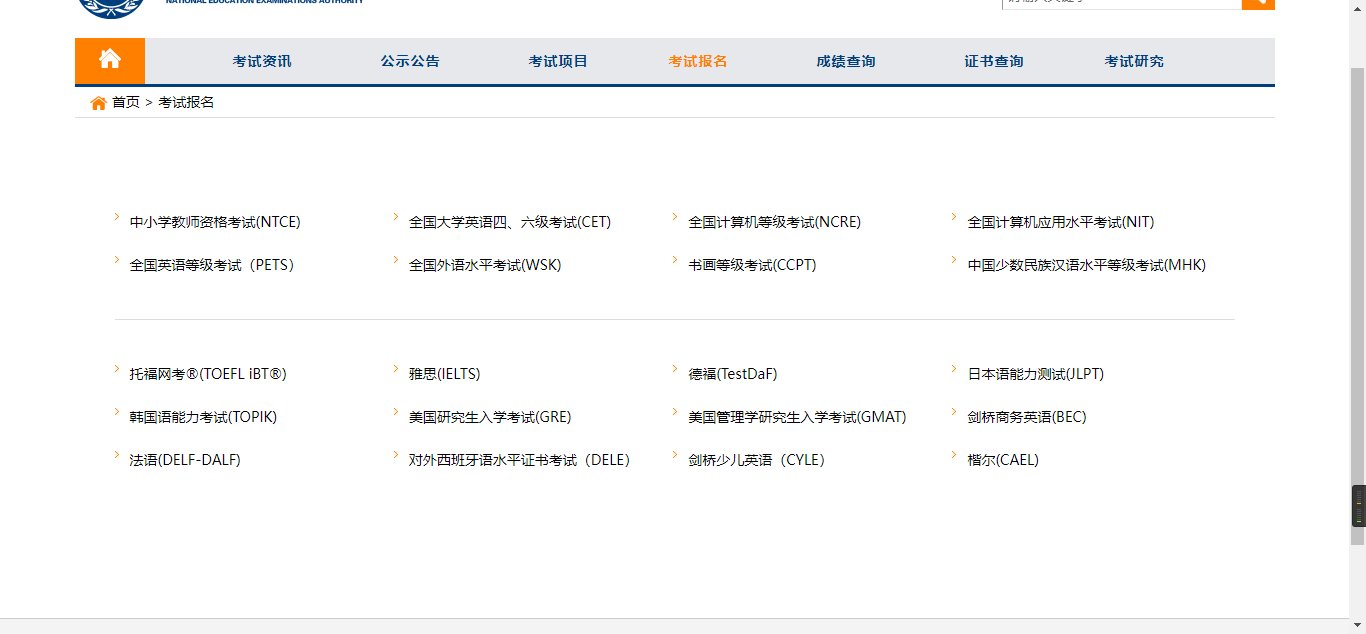Open the 考试项目 navigation menu

(557, 60)
